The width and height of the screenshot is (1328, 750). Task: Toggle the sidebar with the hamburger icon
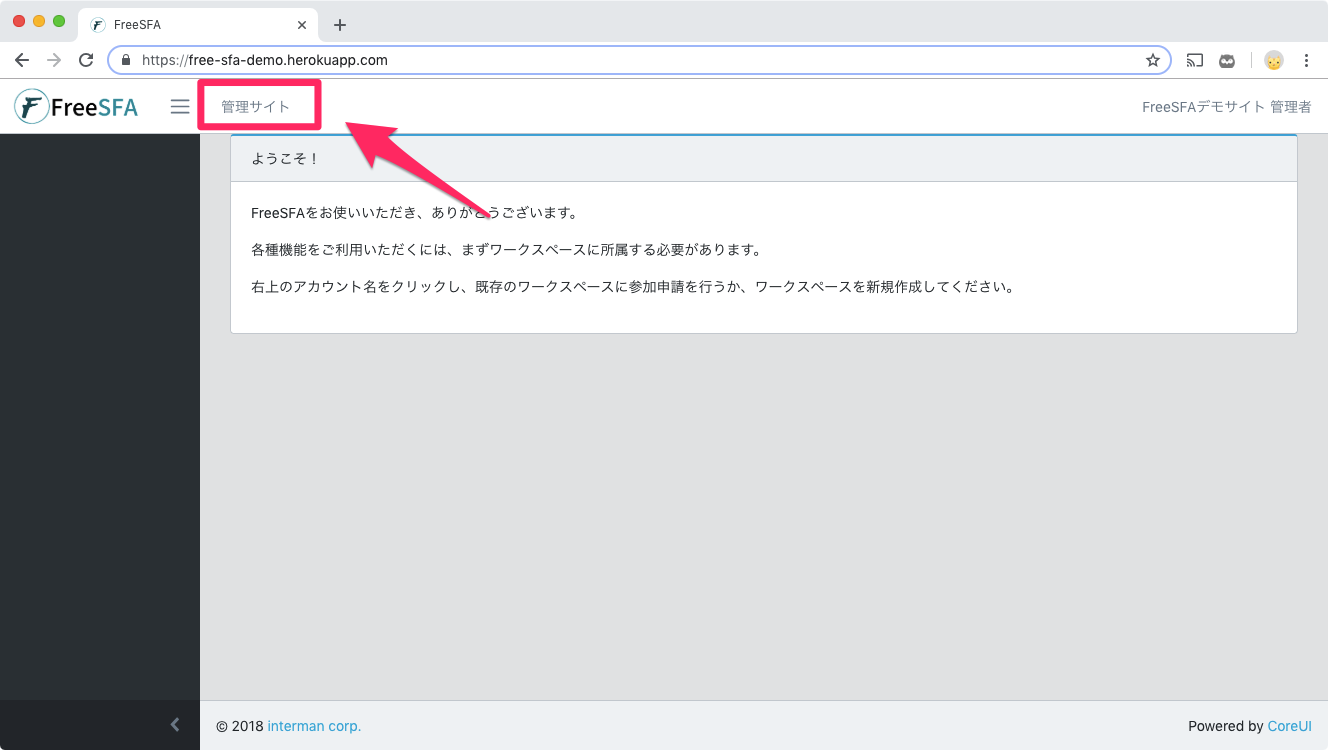click(x=180, y=107)
